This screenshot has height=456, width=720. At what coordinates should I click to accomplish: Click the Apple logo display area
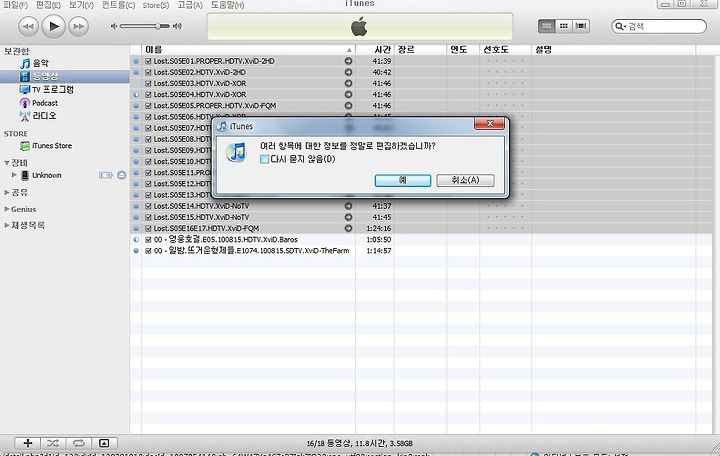tap(360, 27)
